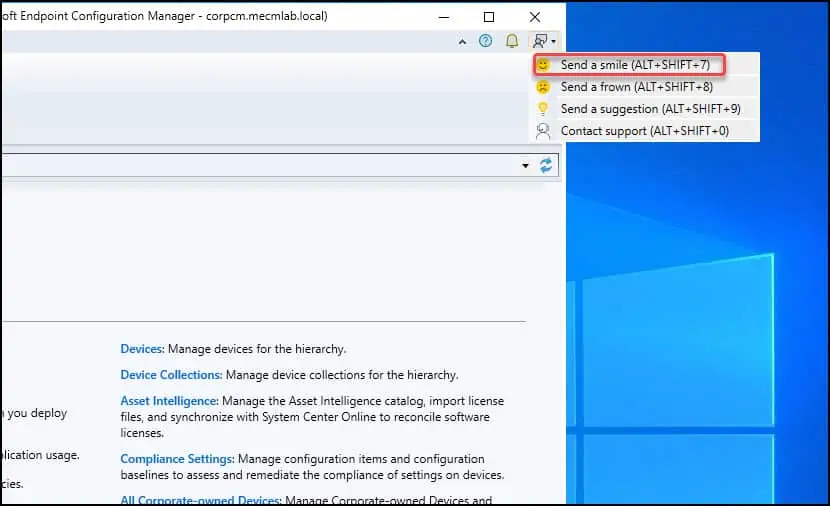
Task: Click the refresh icon in address bar
Action: [546, 165]
